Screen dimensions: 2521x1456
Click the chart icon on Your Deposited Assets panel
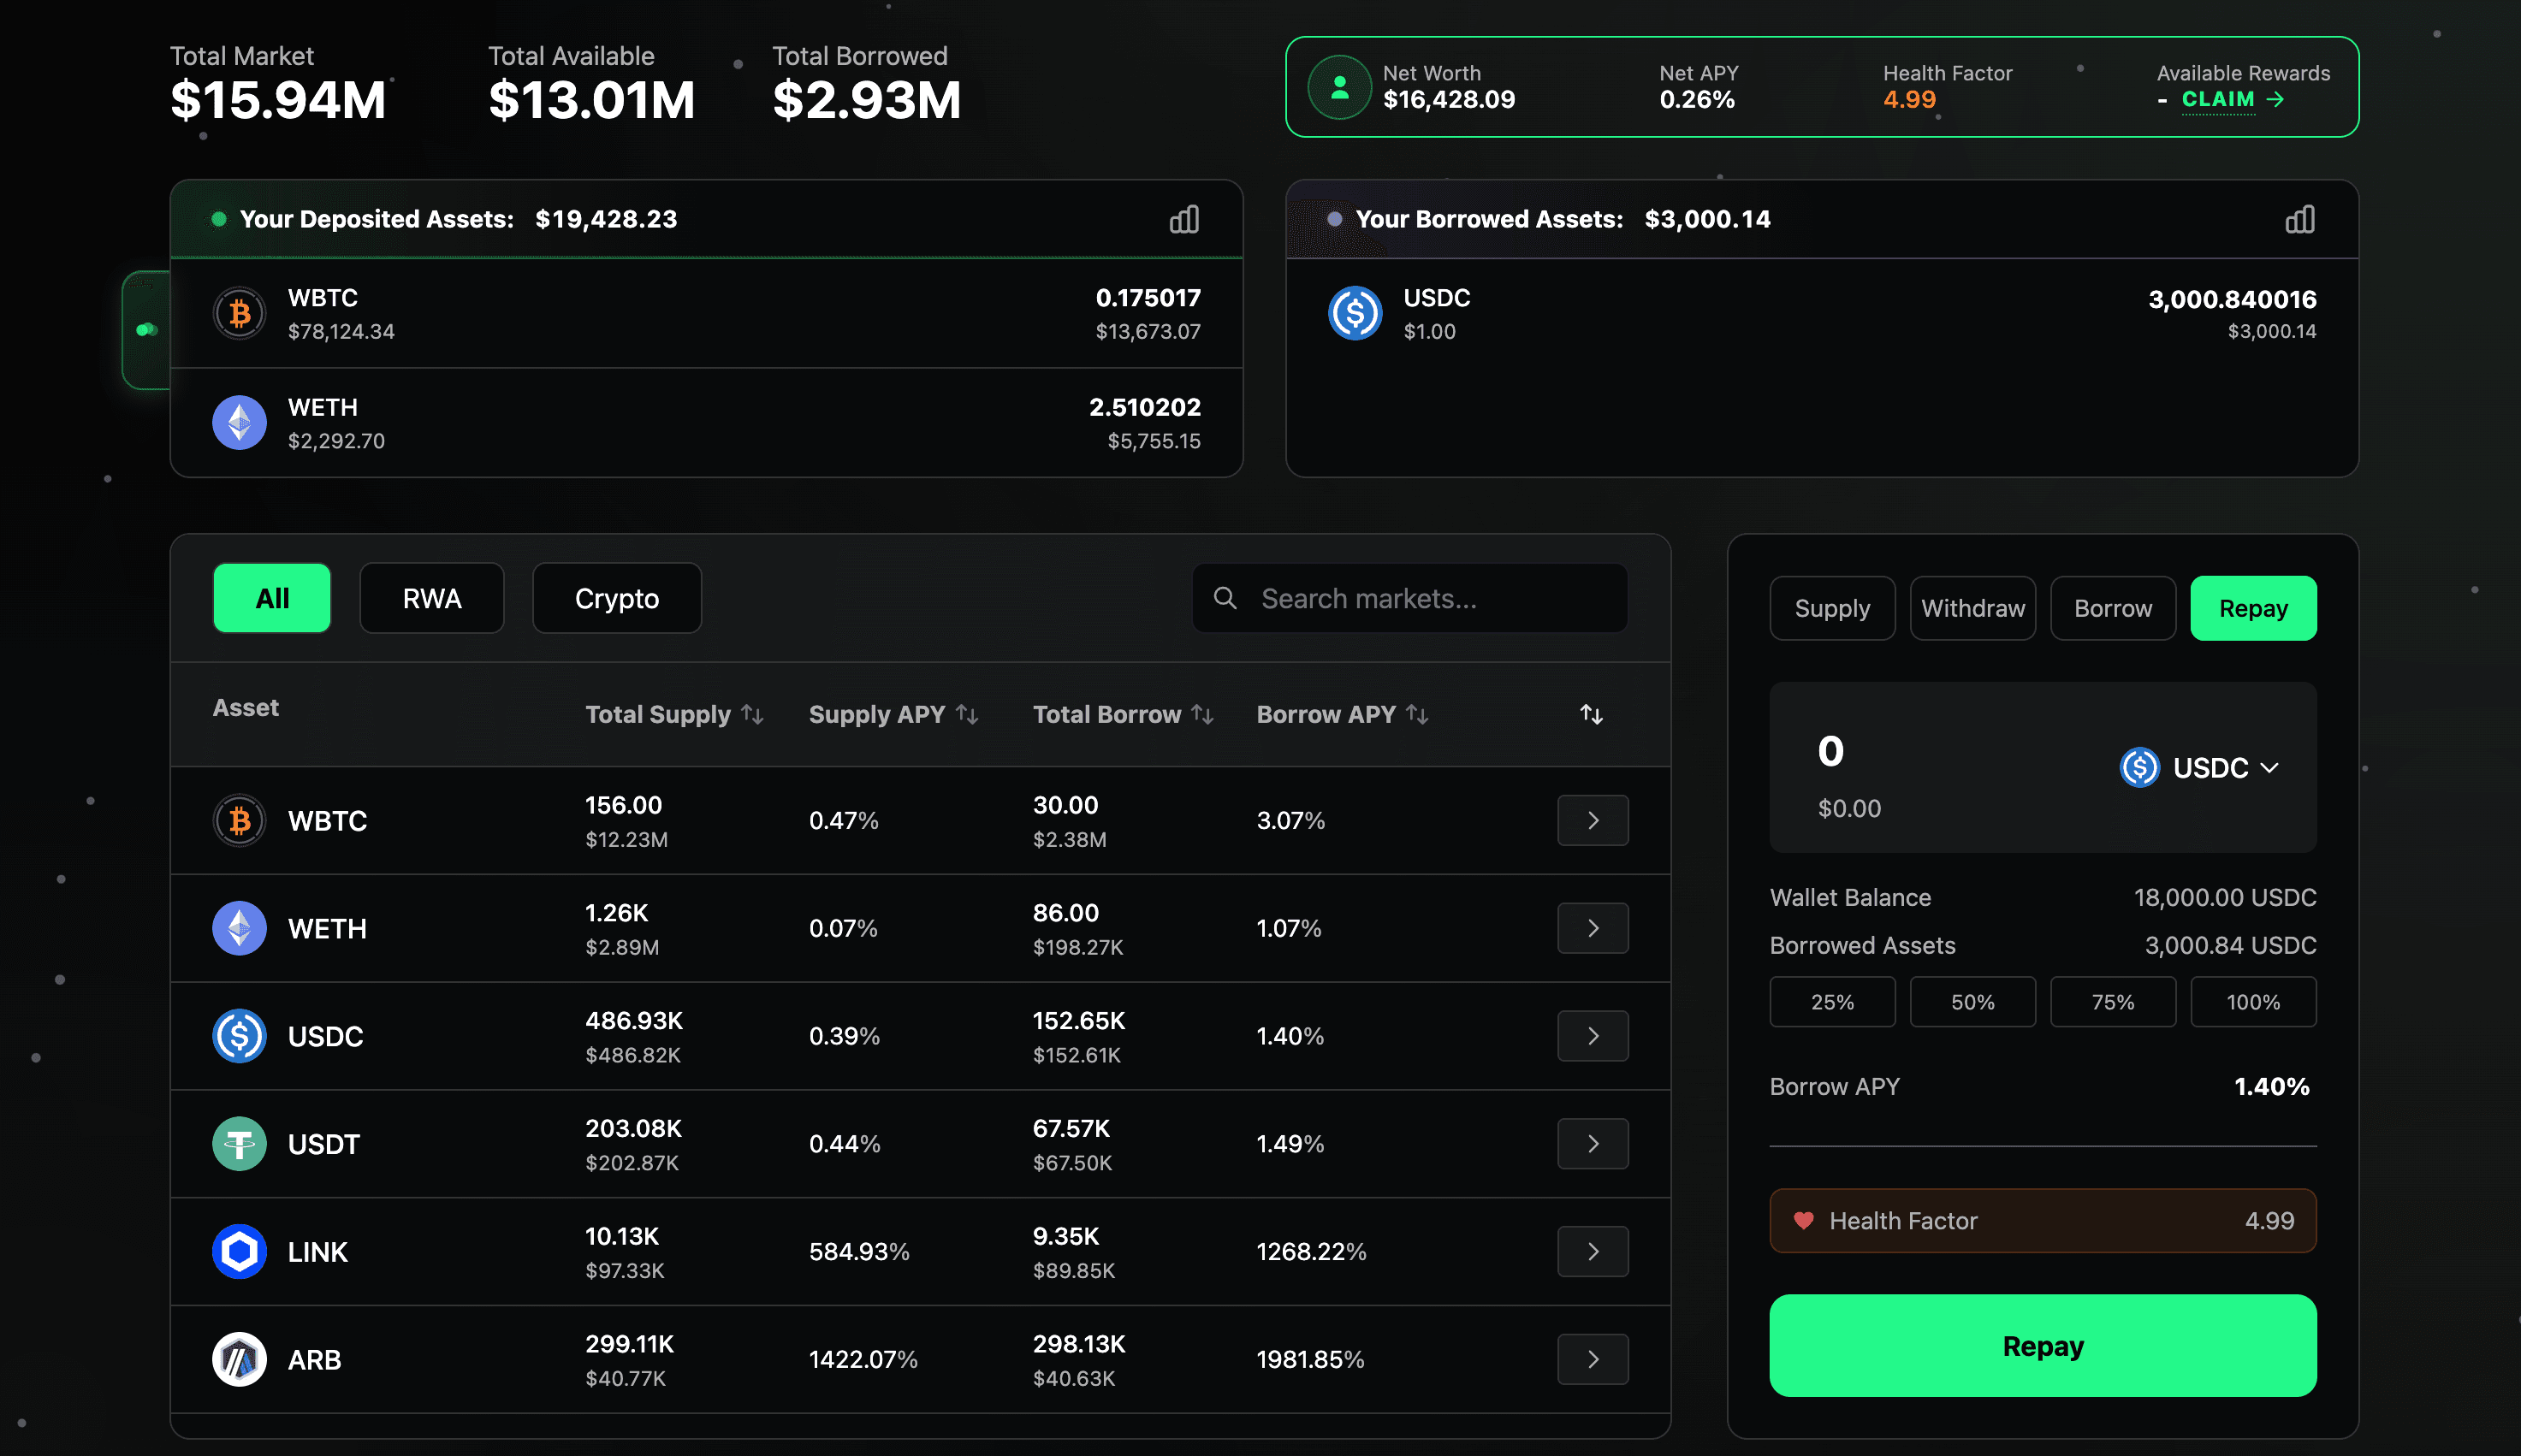pos(1183,219)
